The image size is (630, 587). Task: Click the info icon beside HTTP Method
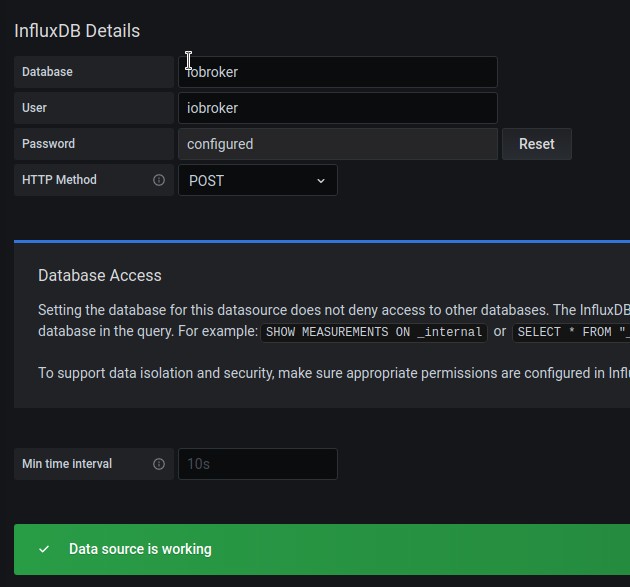[x=158, y=180]
